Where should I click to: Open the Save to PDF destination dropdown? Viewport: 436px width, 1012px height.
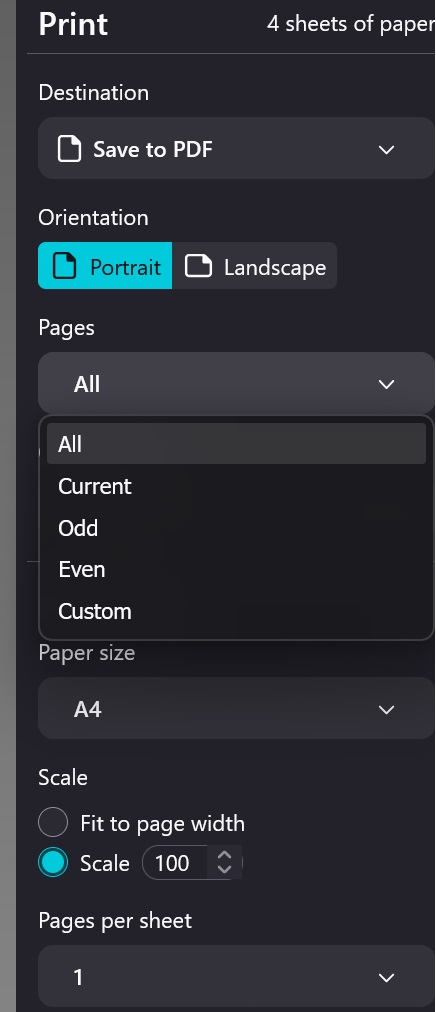[236, 148]
